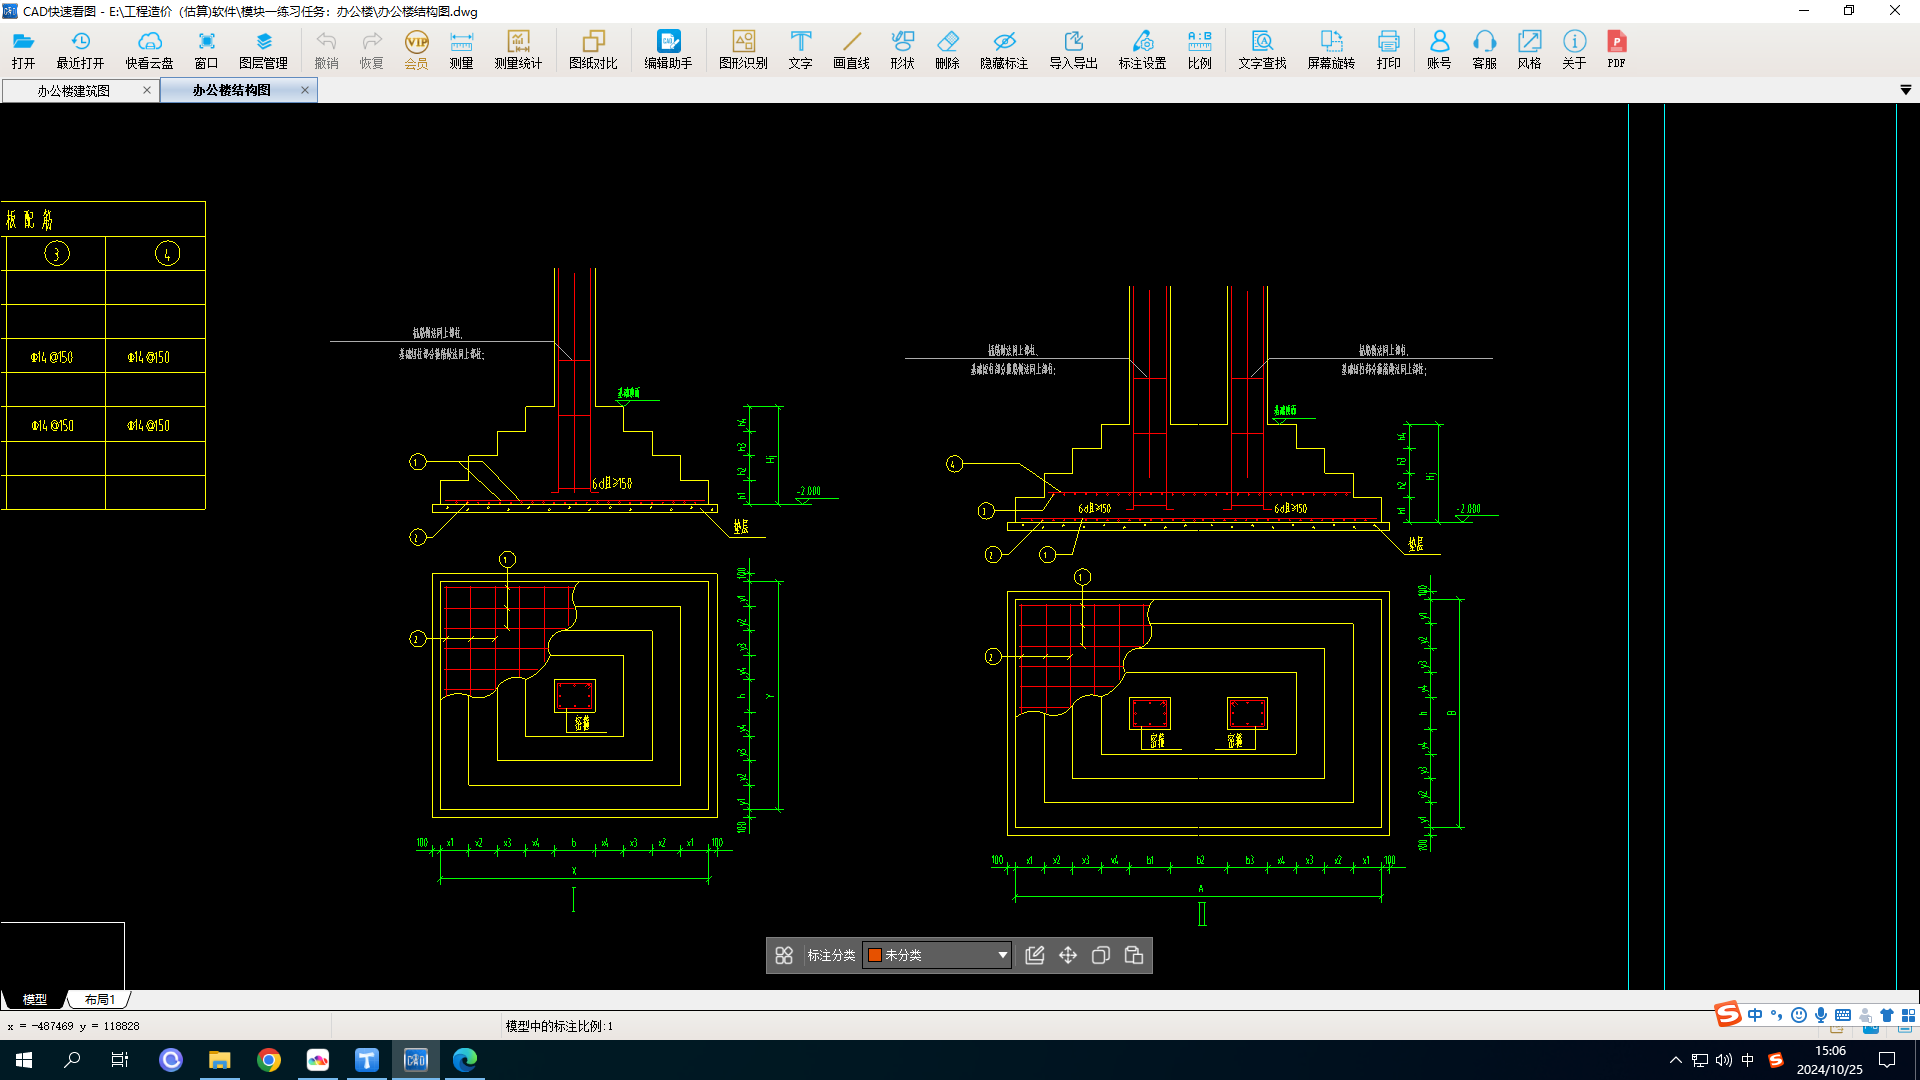Screen dimensions: 1920x1080
Task: Switch to 模型 model space tab
Action: coord(35,999)
